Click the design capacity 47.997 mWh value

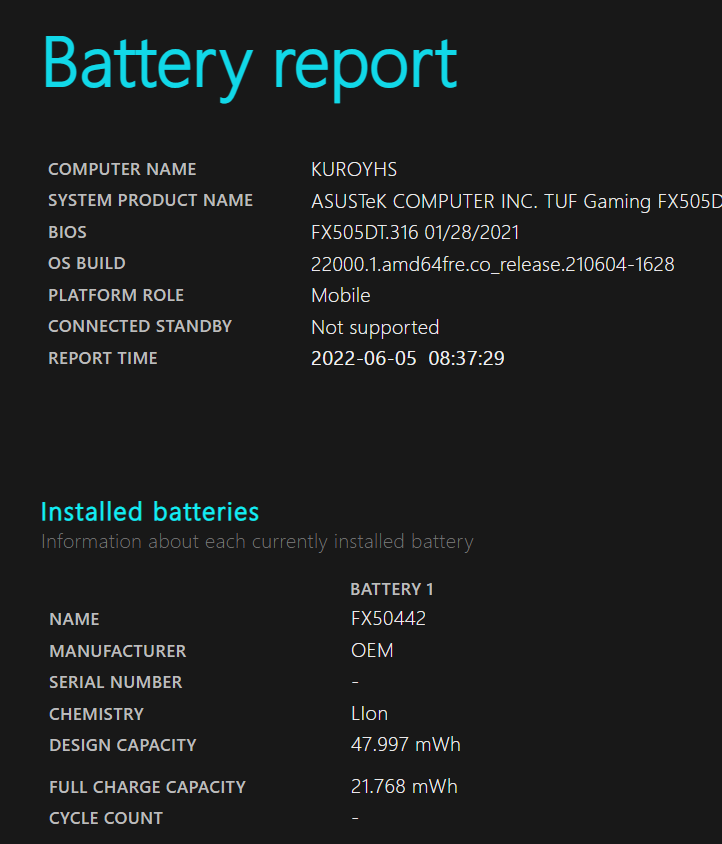coord(405,745)
